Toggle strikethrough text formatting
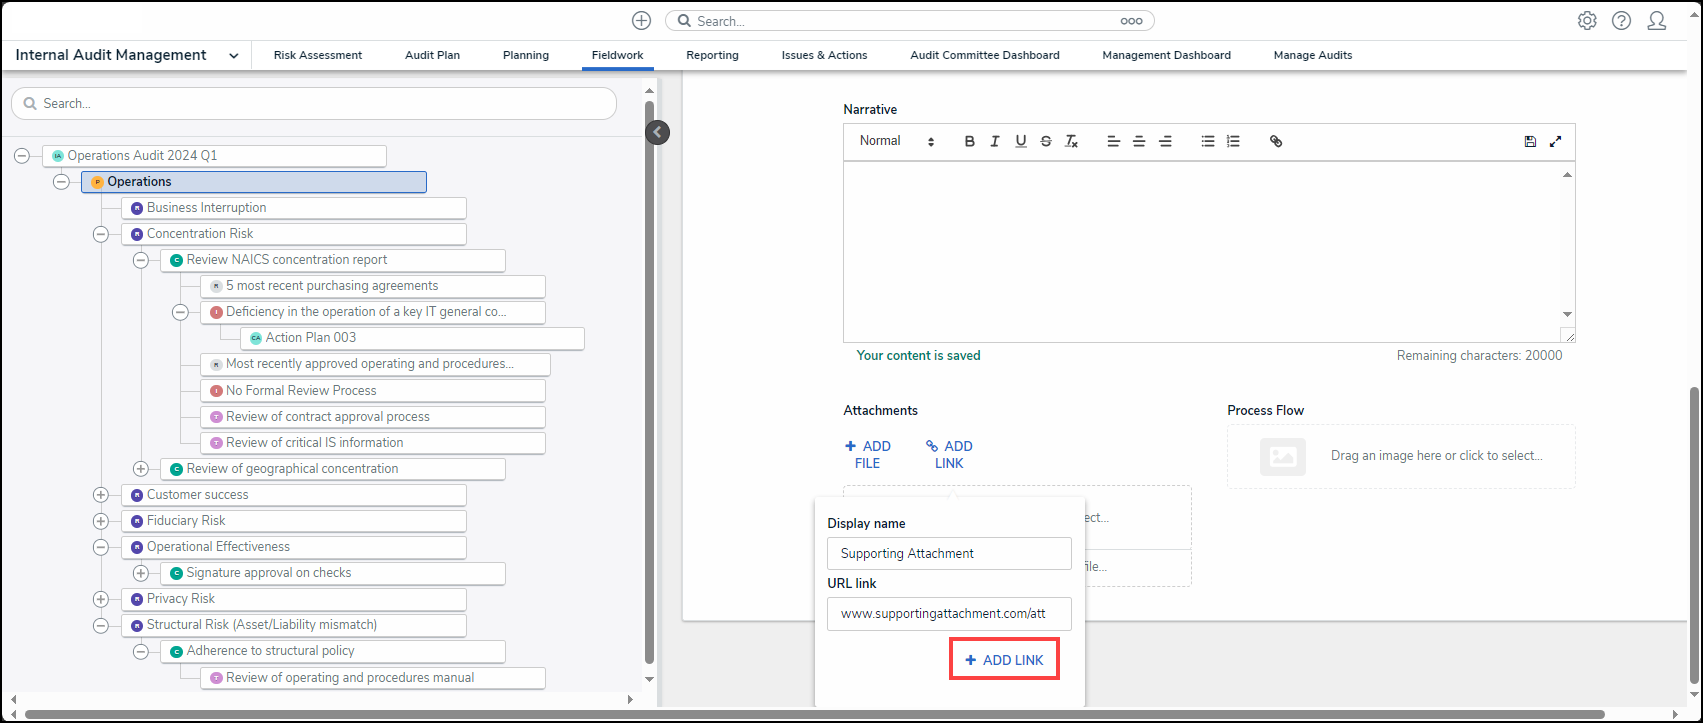The height and width of the screenshot is (723, 1703). tap(1045, 142)
